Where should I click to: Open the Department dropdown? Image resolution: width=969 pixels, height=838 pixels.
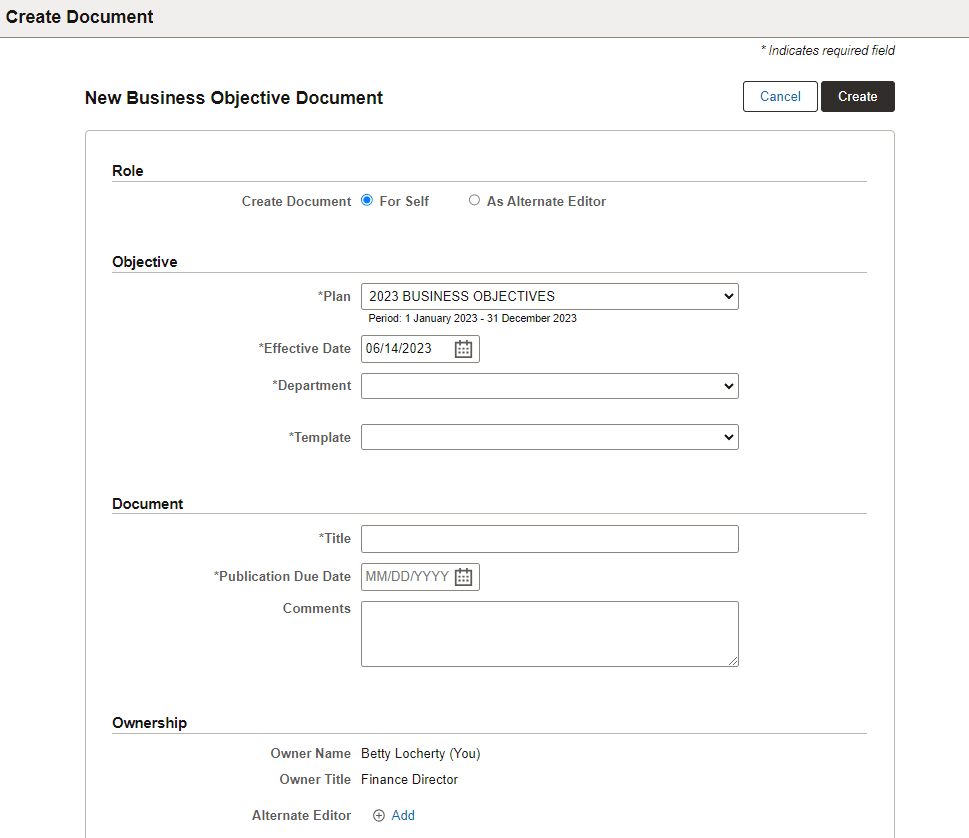click(x=549, y=386)
